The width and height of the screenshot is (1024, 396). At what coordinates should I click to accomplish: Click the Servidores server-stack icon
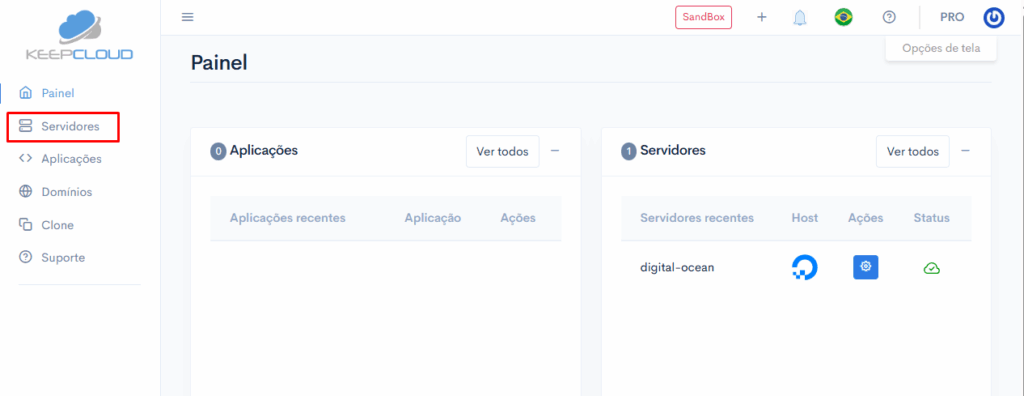click(25, 125)
